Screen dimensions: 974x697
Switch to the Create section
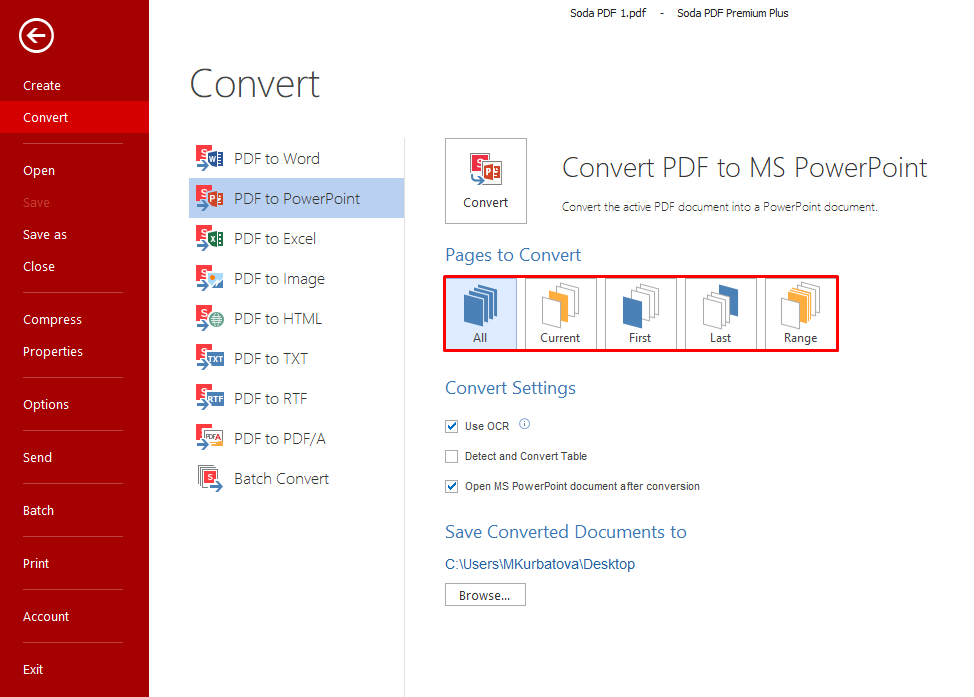[41, 86]
